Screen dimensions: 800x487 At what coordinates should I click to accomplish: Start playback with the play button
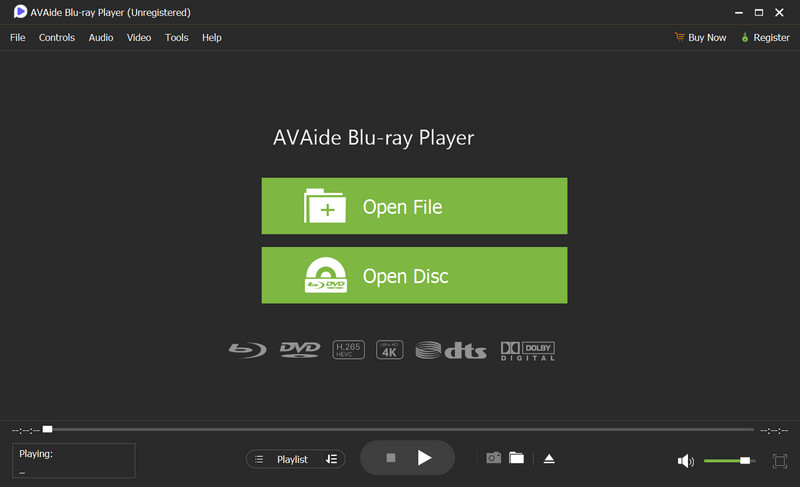pyautogui.click(x=424, y=457)
